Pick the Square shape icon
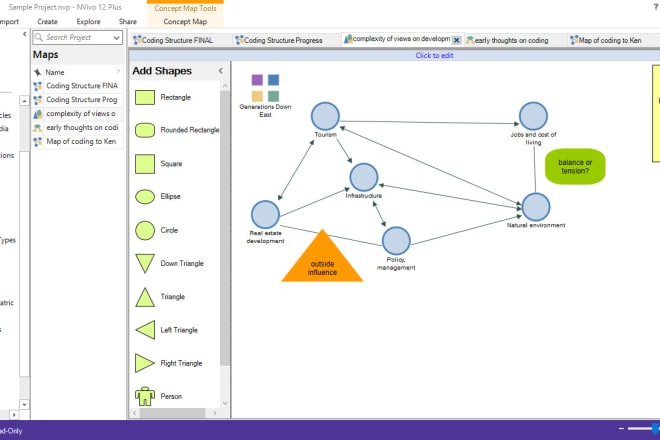The width and height of the screenshot is (660, 440). (145, 164)
